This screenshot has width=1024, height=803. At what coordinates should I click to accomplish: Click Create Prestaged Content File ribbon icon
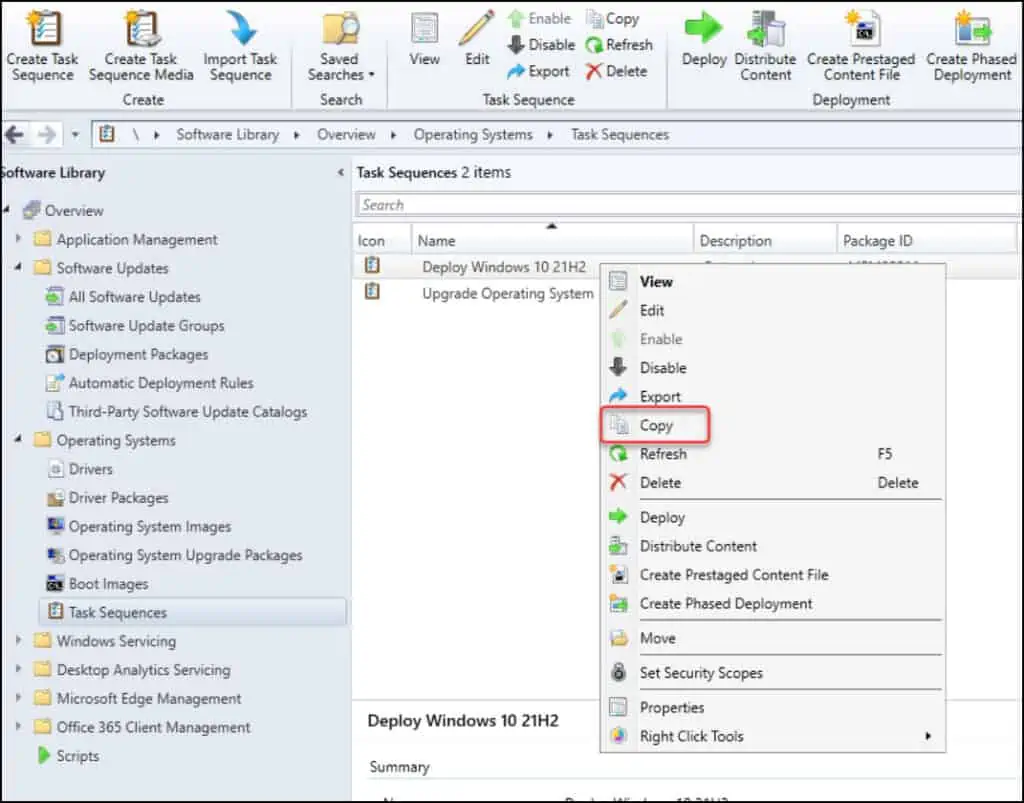(862, 29)
